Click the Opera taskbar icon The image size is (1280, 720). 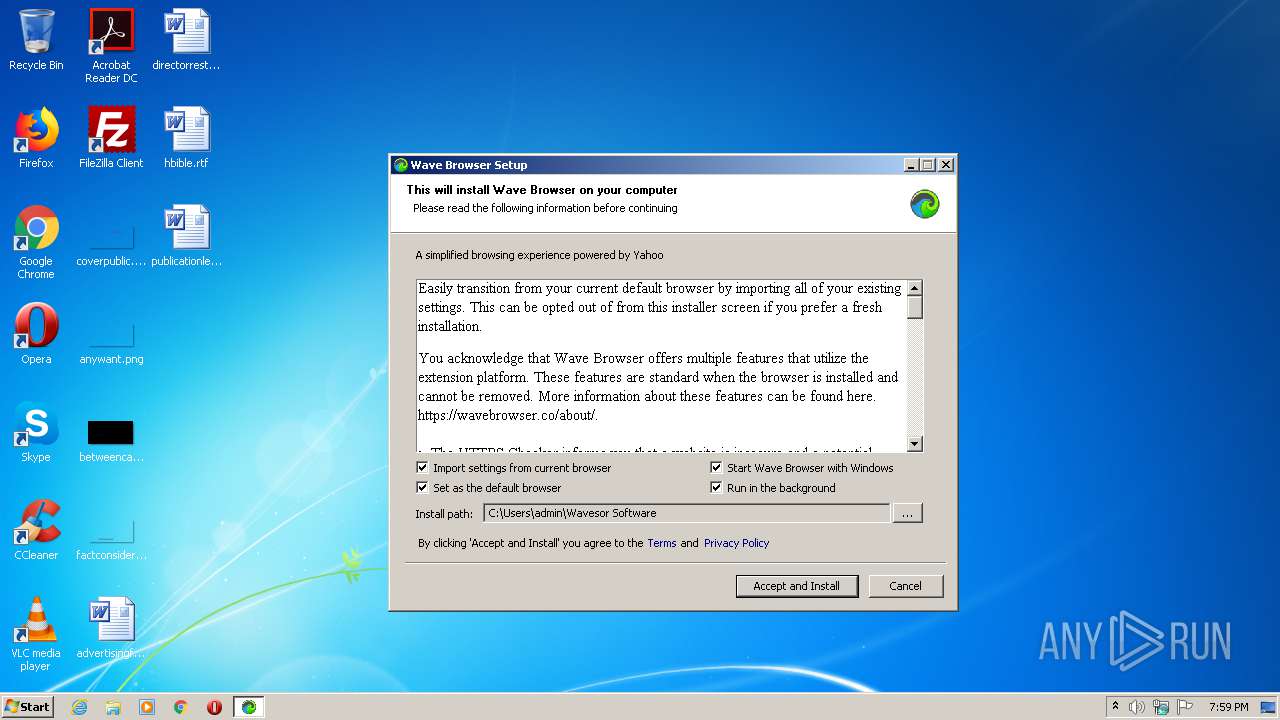click(214, 707)
